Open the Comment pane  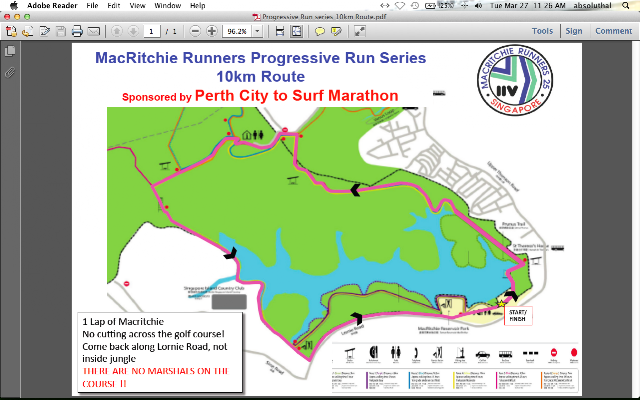[613, 31]
